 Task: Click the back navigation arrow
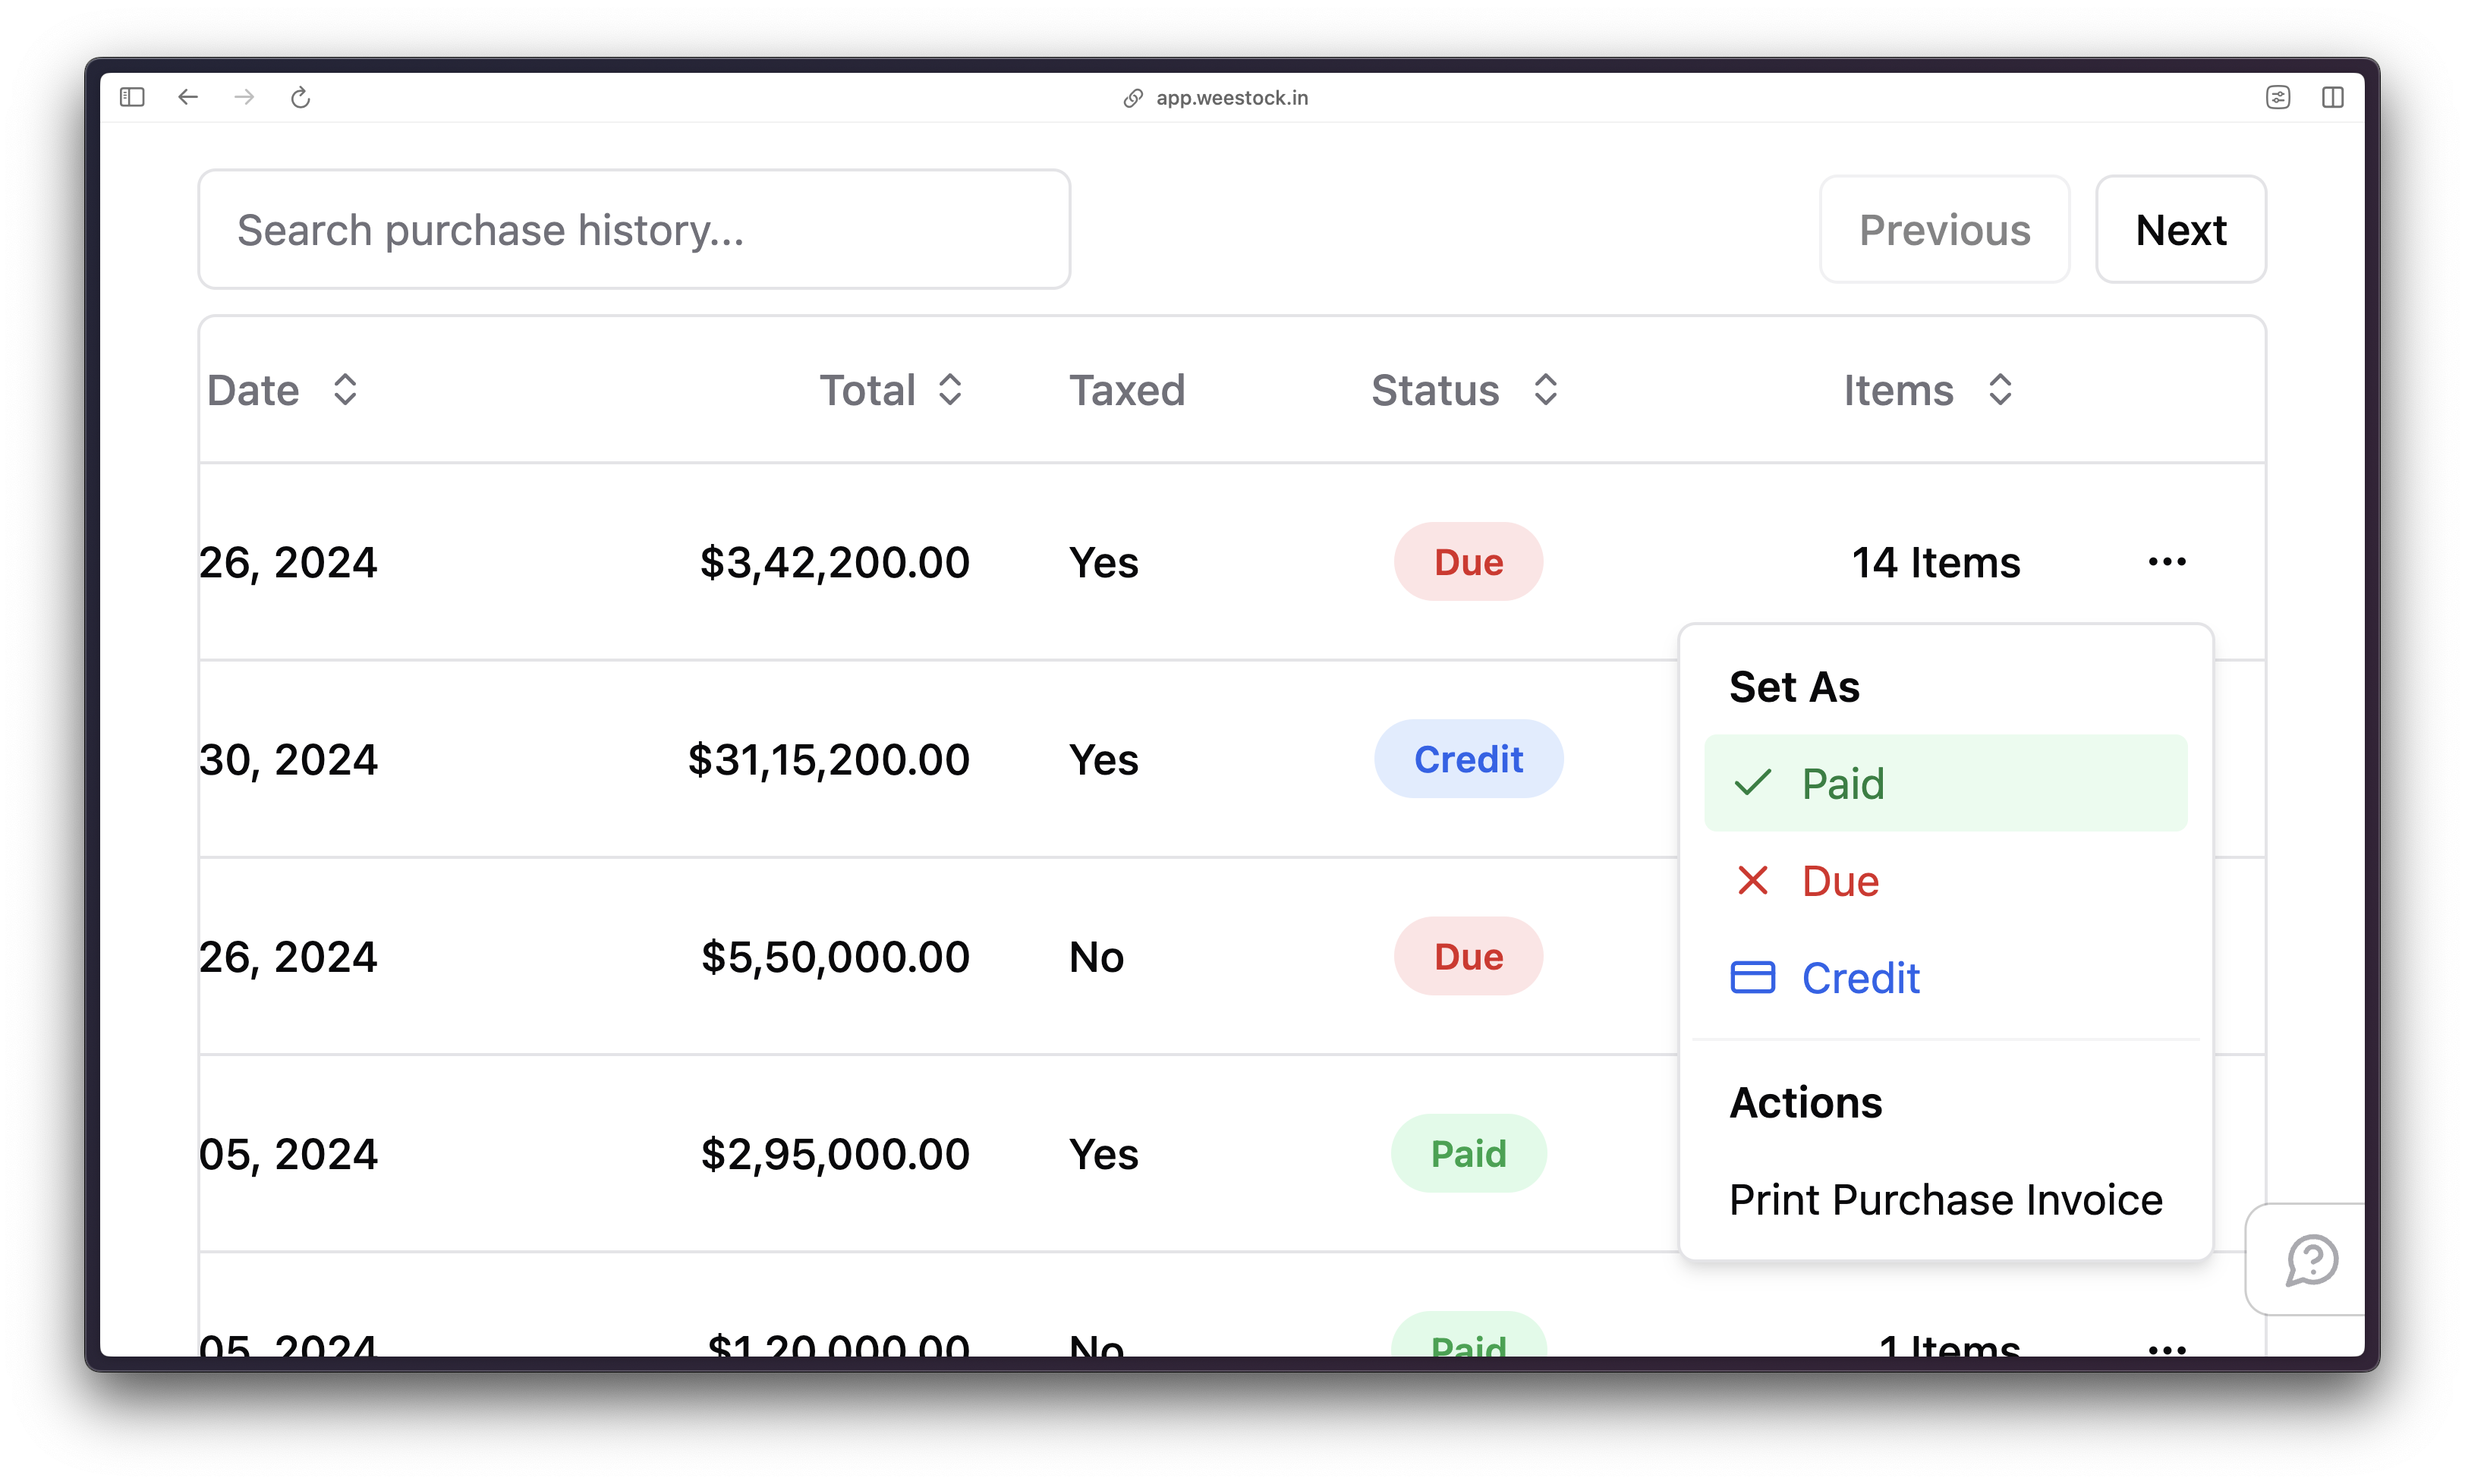[189, 97]
